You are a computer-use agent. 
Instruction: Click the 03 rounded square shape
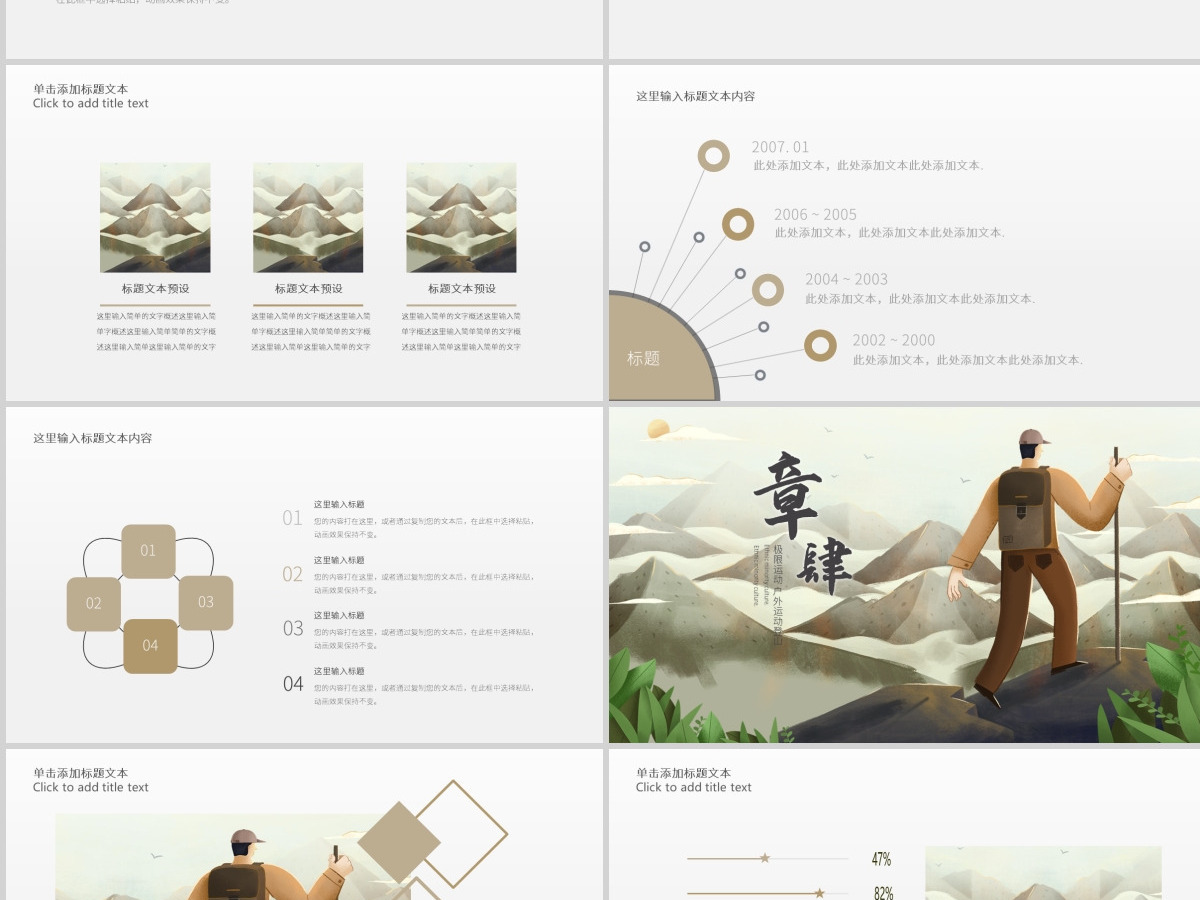[206, 603]
